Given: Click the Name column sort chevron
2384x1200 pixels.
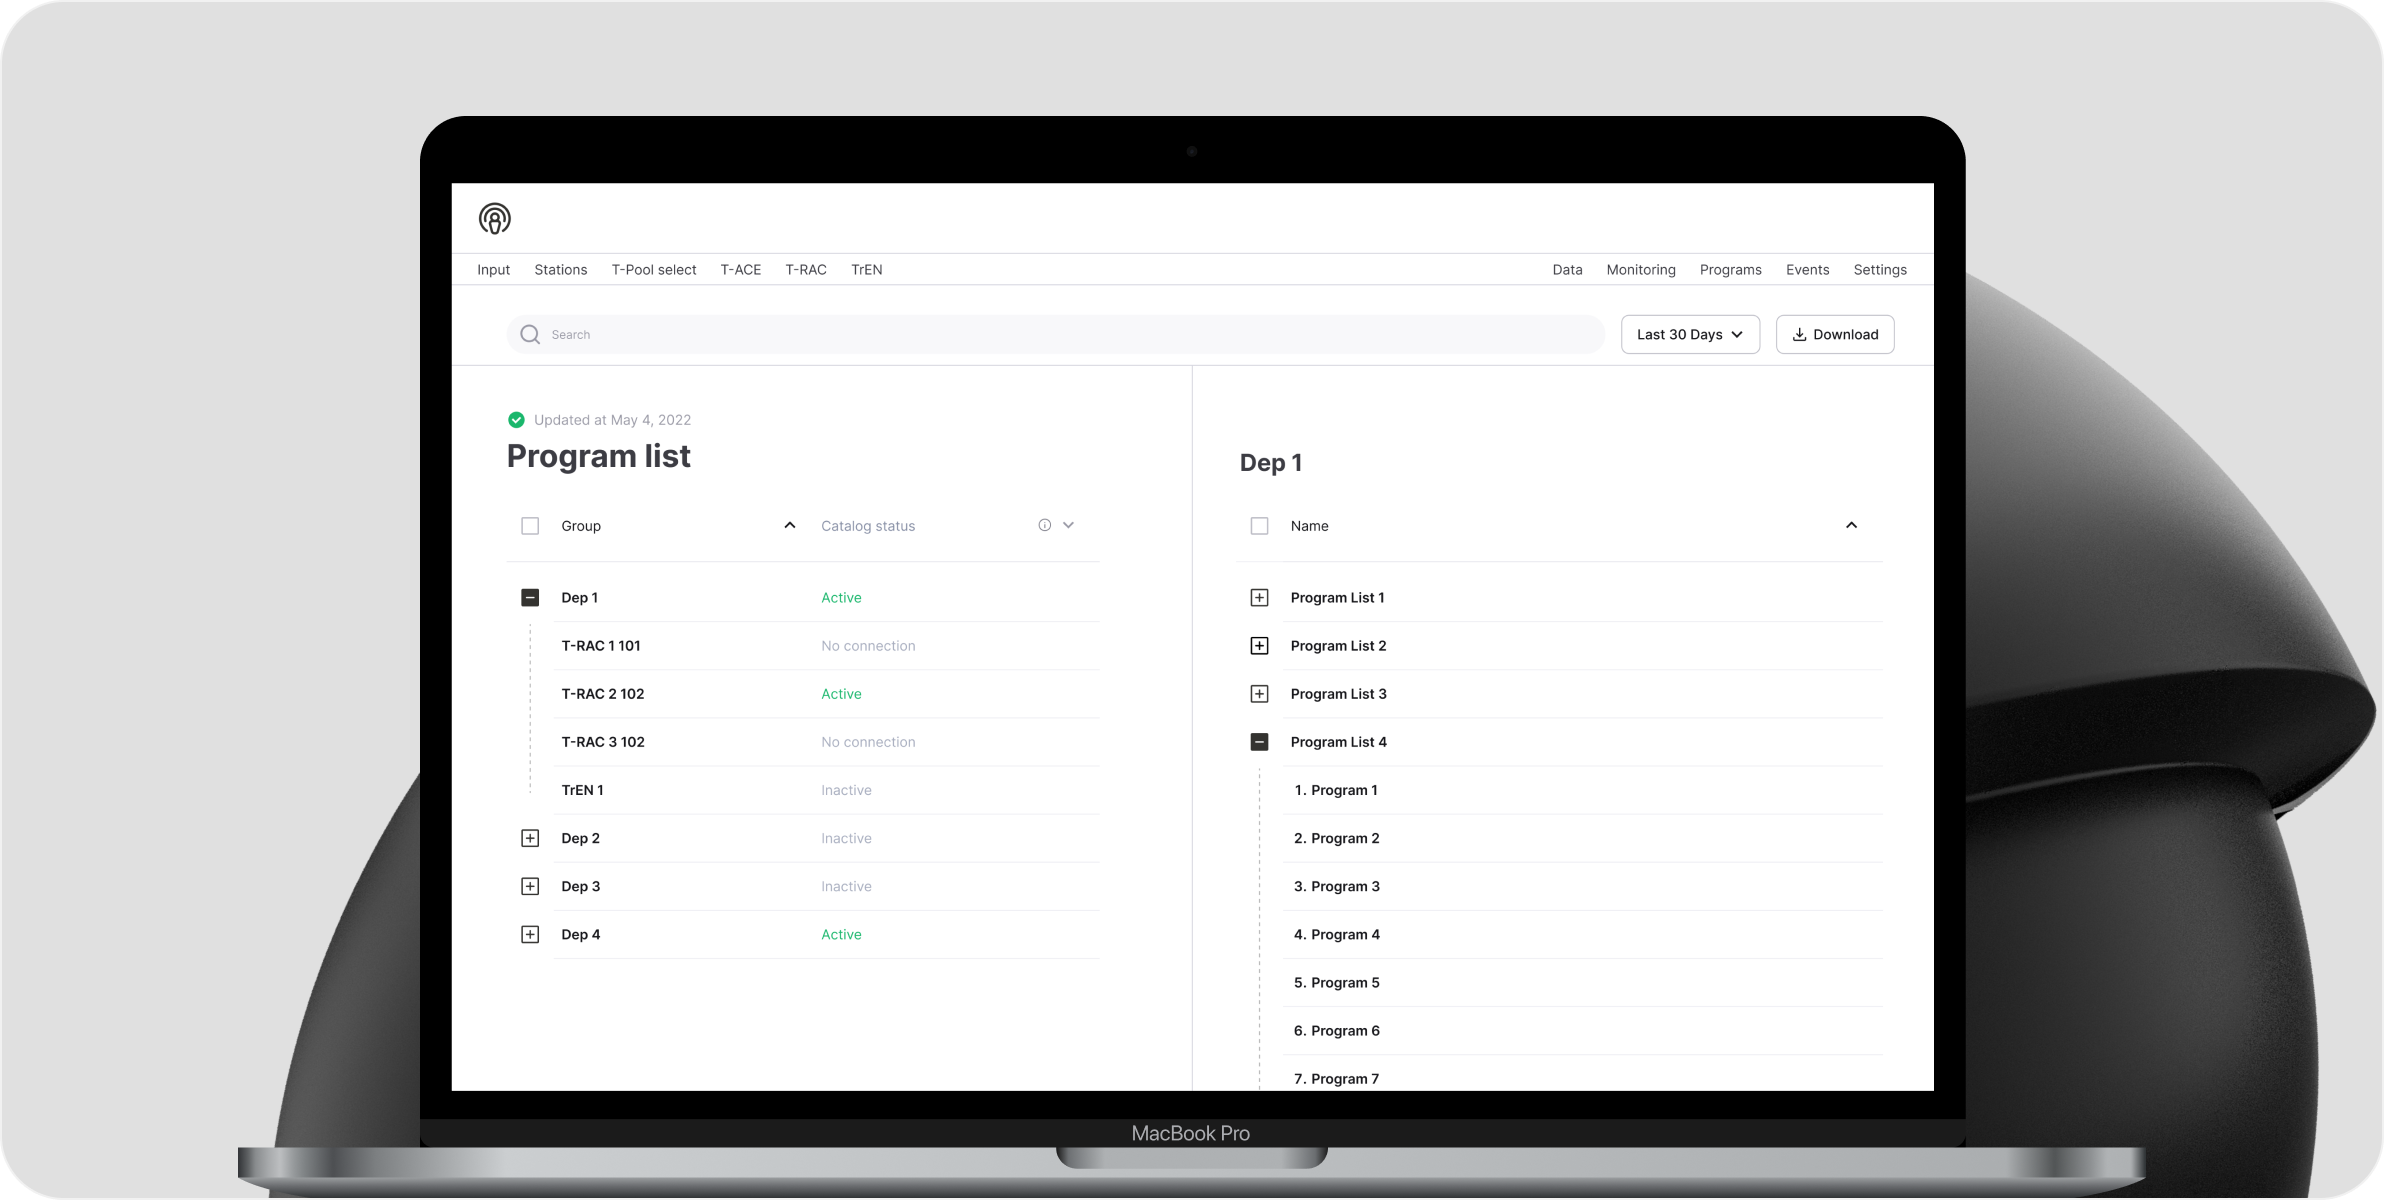Looking at the screenshot, I should (1851, 525).
